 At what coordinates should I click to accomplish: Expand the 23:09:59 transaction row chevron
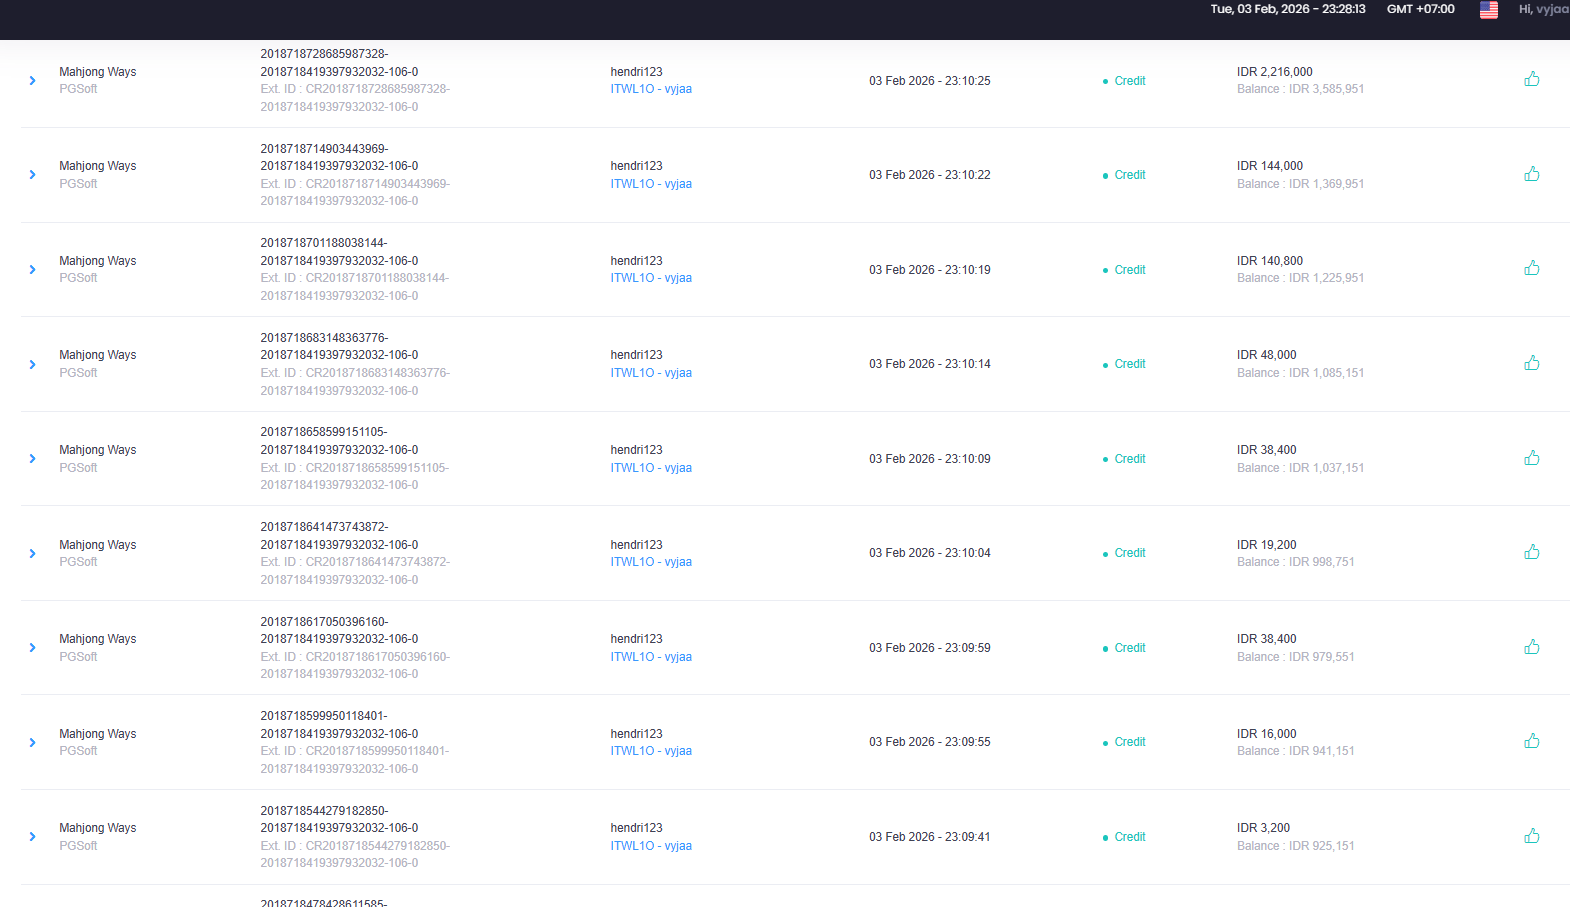pyautogui.click(x=32, y=648)
